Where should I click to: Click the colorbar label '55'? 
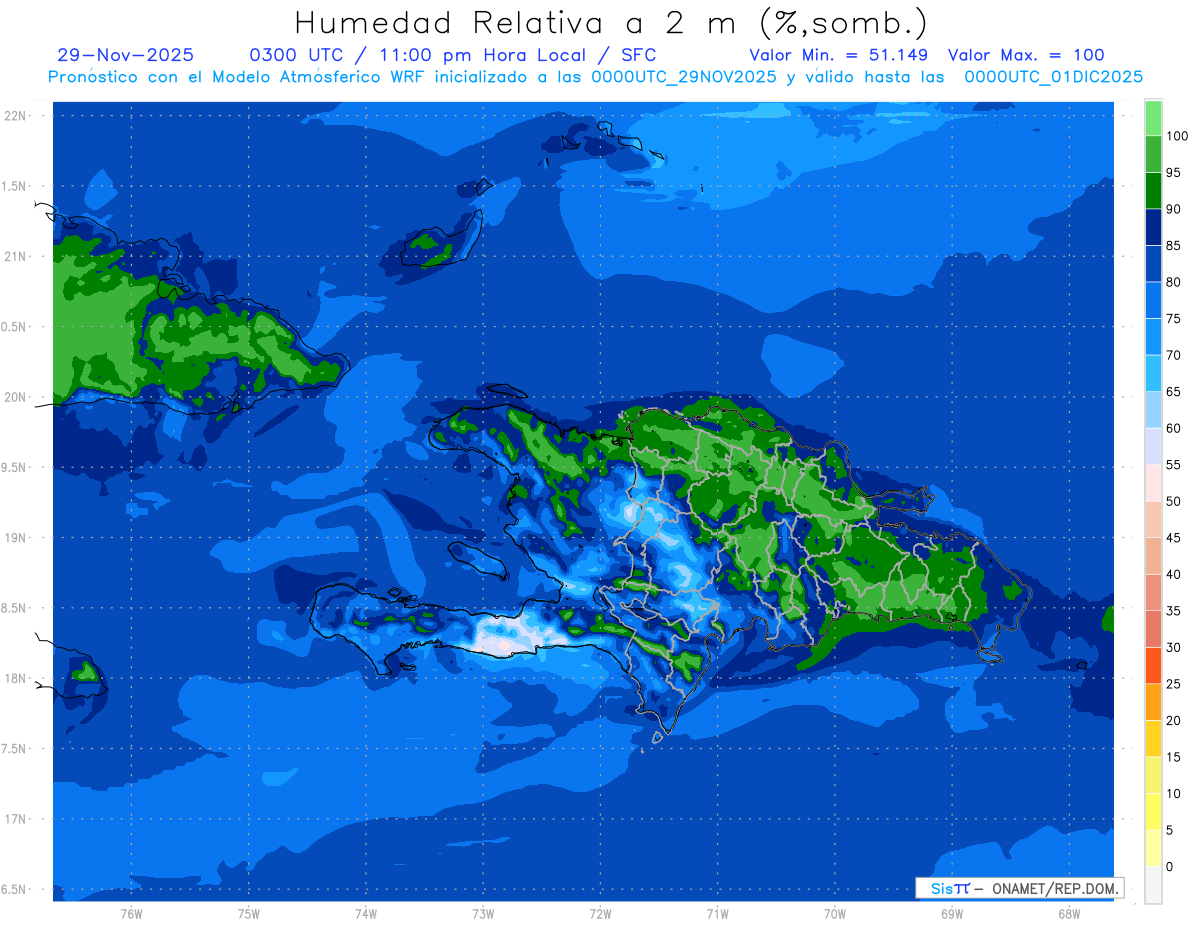click(x=1173, y=465)
